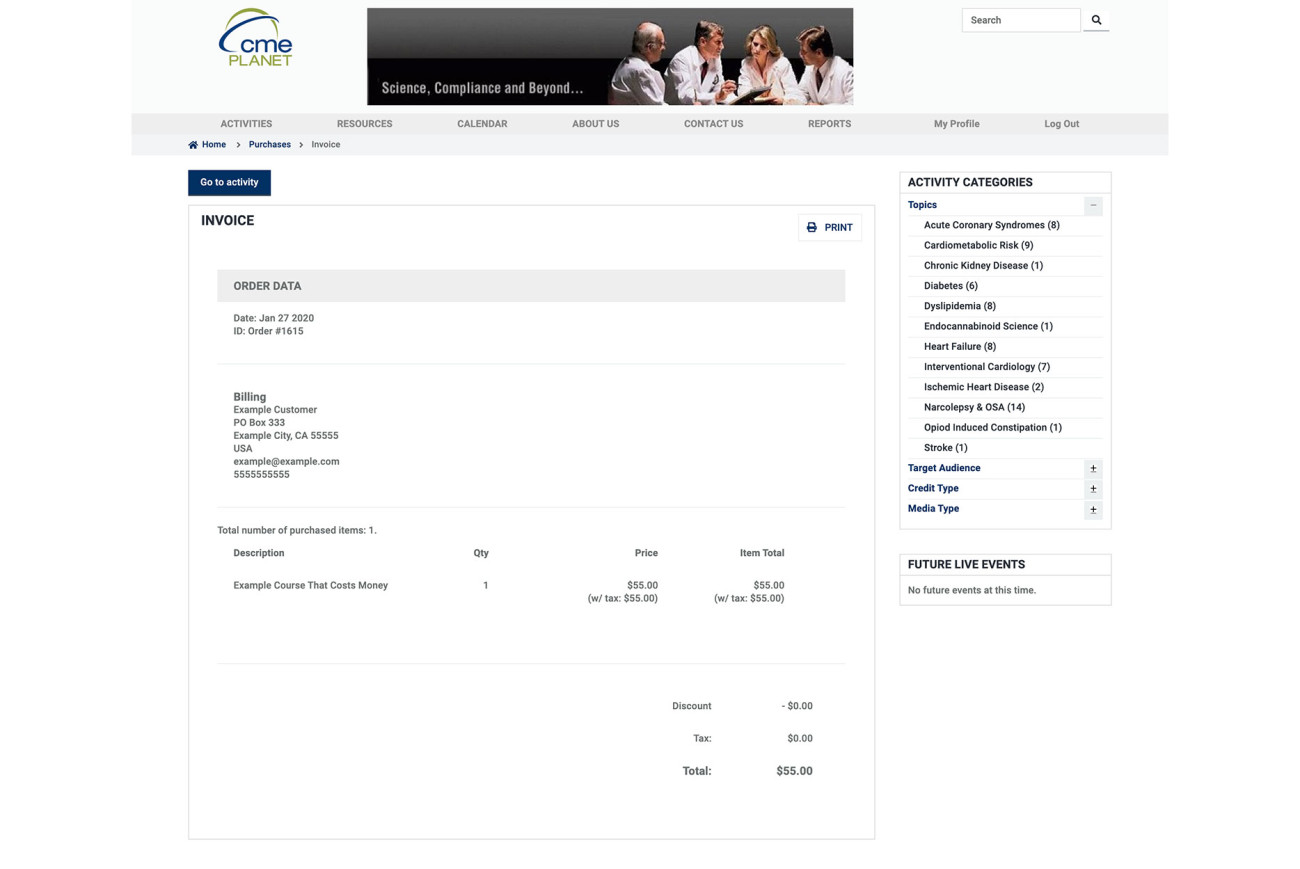Click the Print button on invoice
The width and height of the screenshot is (1300, 869).
coord(829,228)
